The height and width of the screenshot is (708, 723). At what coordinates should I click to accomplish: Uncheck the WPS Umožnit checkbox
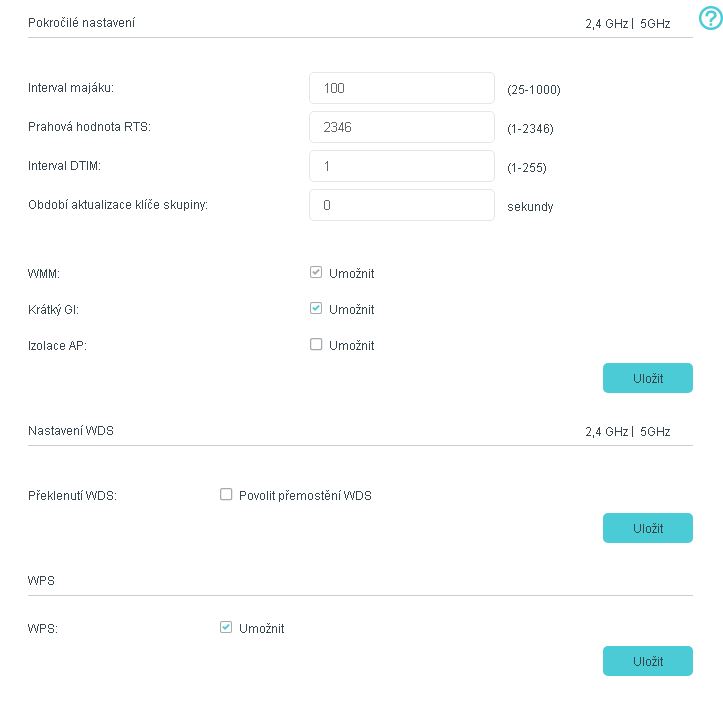(x=226, y=628)
